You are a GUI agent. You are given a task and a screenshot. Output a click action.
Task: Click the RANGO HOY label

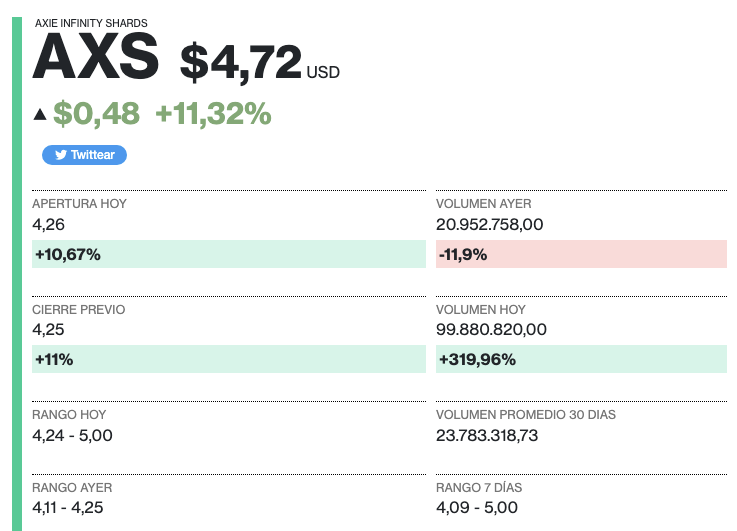[69, 415]
